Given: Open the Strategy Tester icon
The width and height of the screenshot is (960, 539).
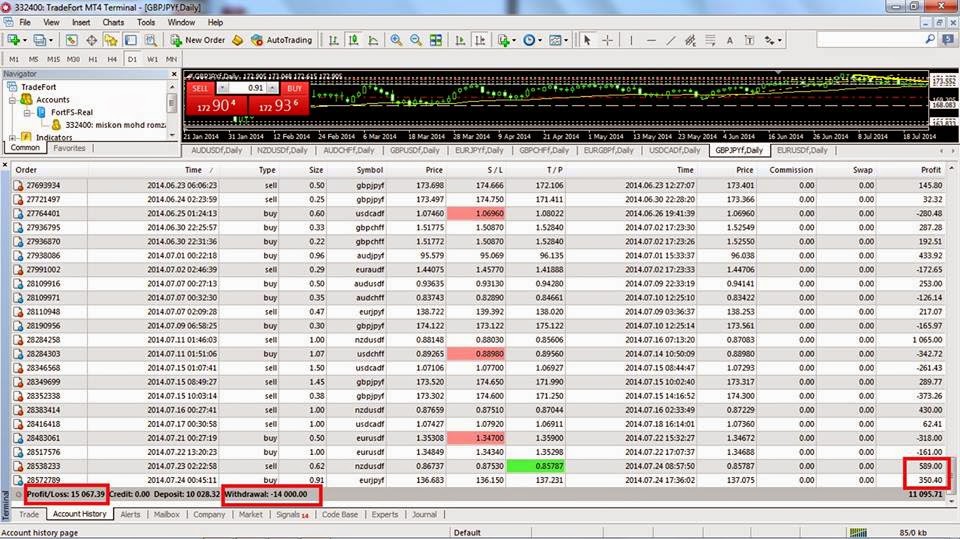Looking at the screenshot, I should tap(151, 40).
